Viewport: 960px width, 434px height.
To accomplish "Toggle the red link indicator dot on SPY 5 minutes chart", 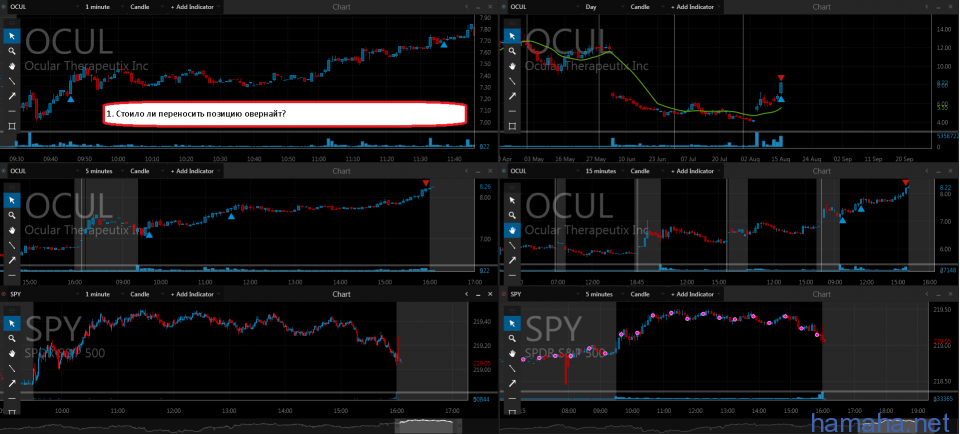I will click(504, 294).
